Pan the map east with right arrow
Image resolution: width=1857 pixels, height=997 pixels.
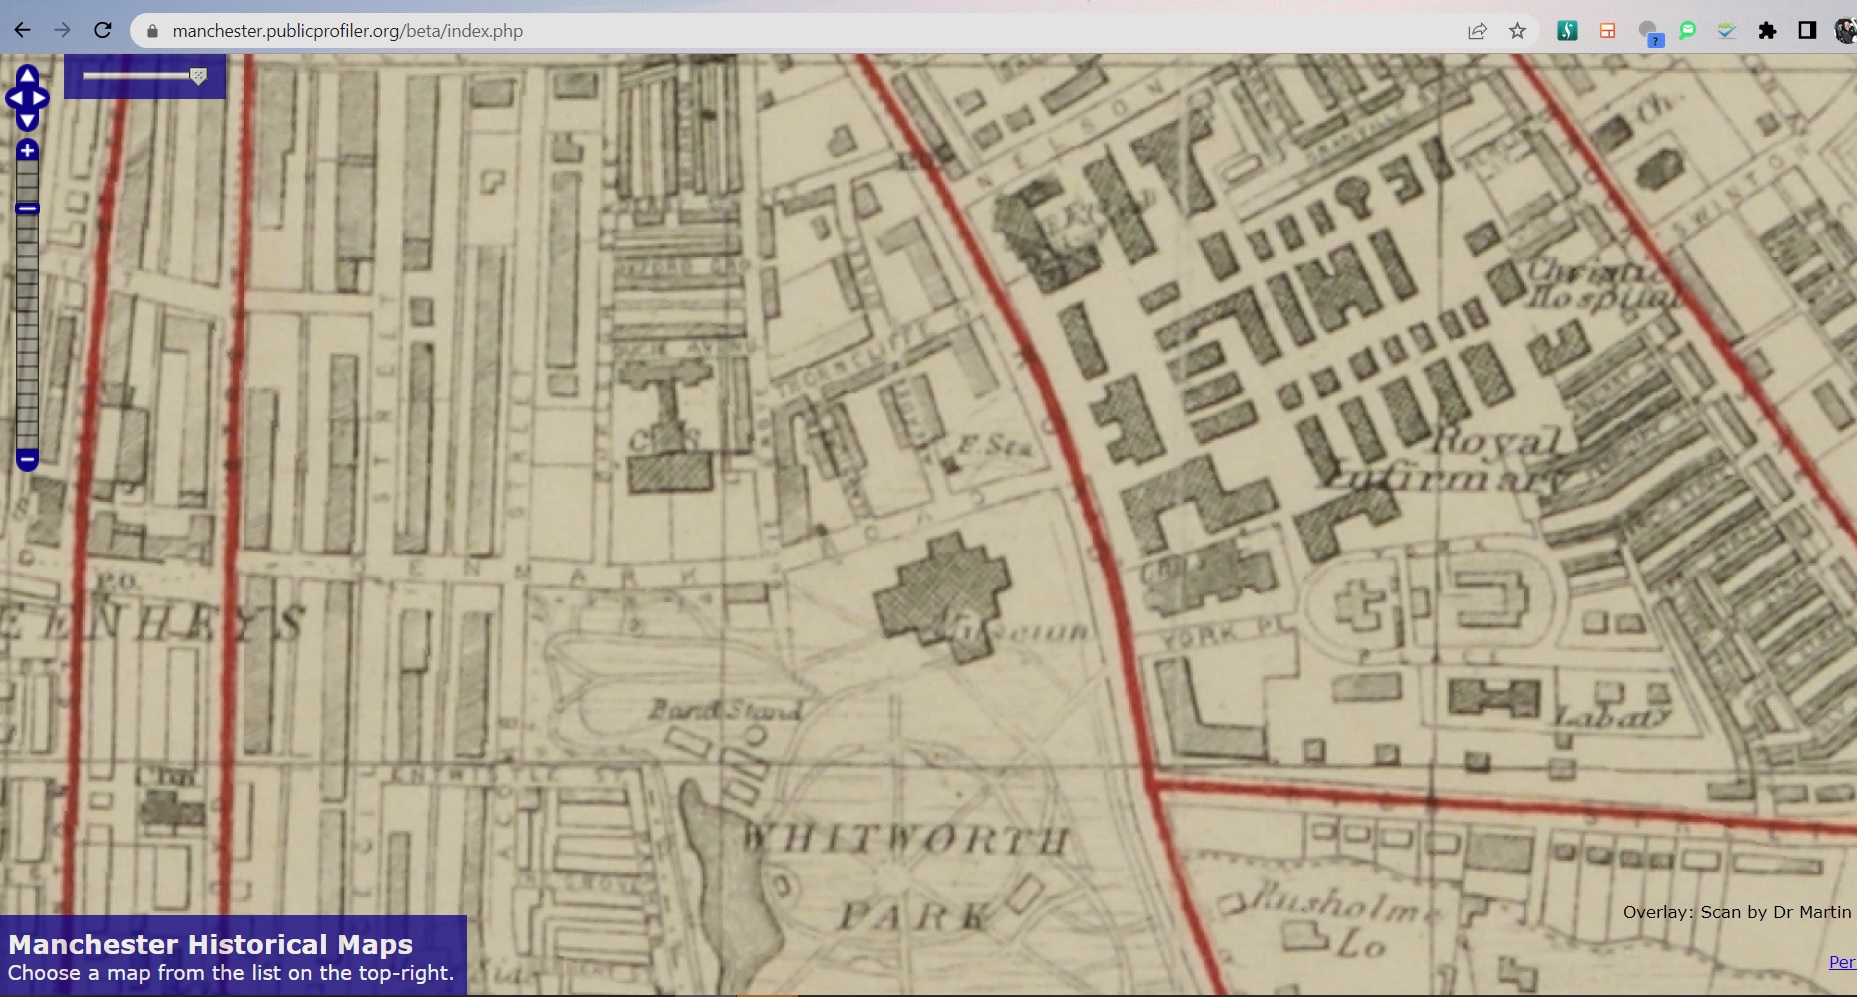coord(40,98)
